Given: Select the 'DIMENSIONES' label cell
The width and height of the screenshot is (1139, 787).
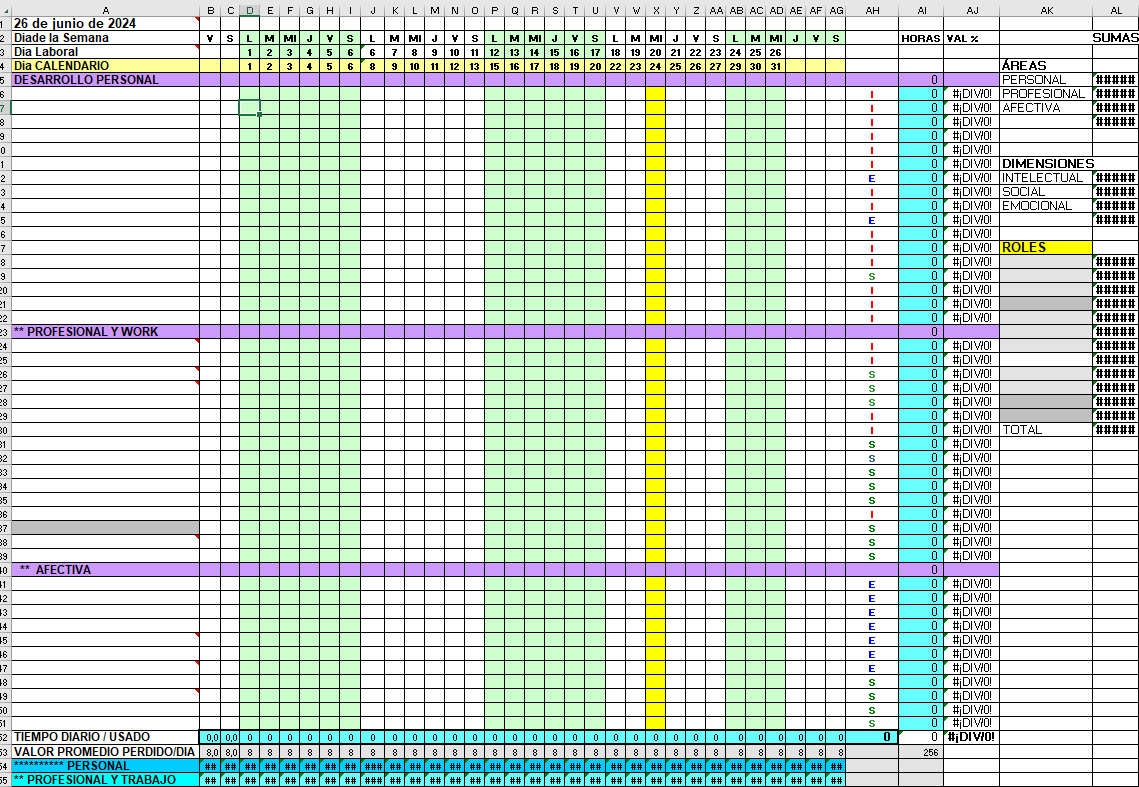Looking at the screenshot, I should (1047, 163).
